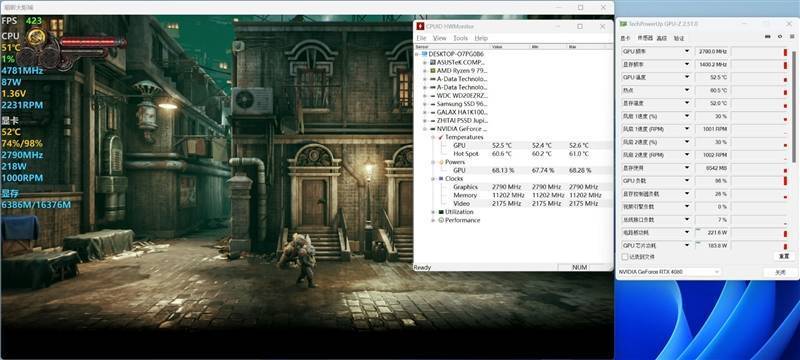Open the GPU 负载 sensor dropdown
This screenshot has height=360, width=800.
point(687,181)
